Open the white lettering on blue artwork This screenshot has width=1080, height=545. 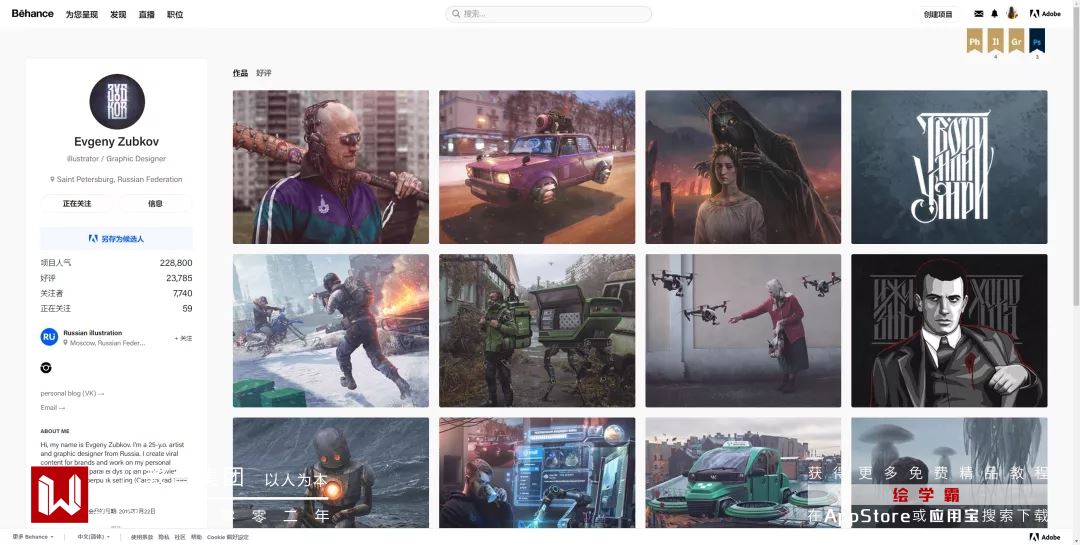[x=949, y=167]
